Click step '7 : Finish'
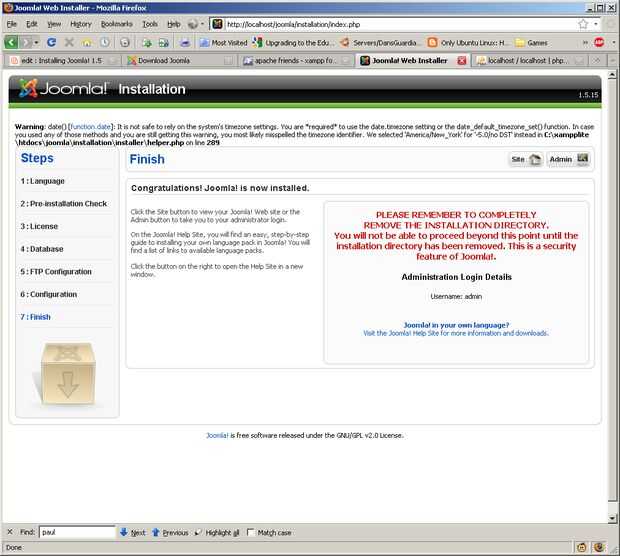The width and height of the screenshot is (620, 556). point(35,317)
